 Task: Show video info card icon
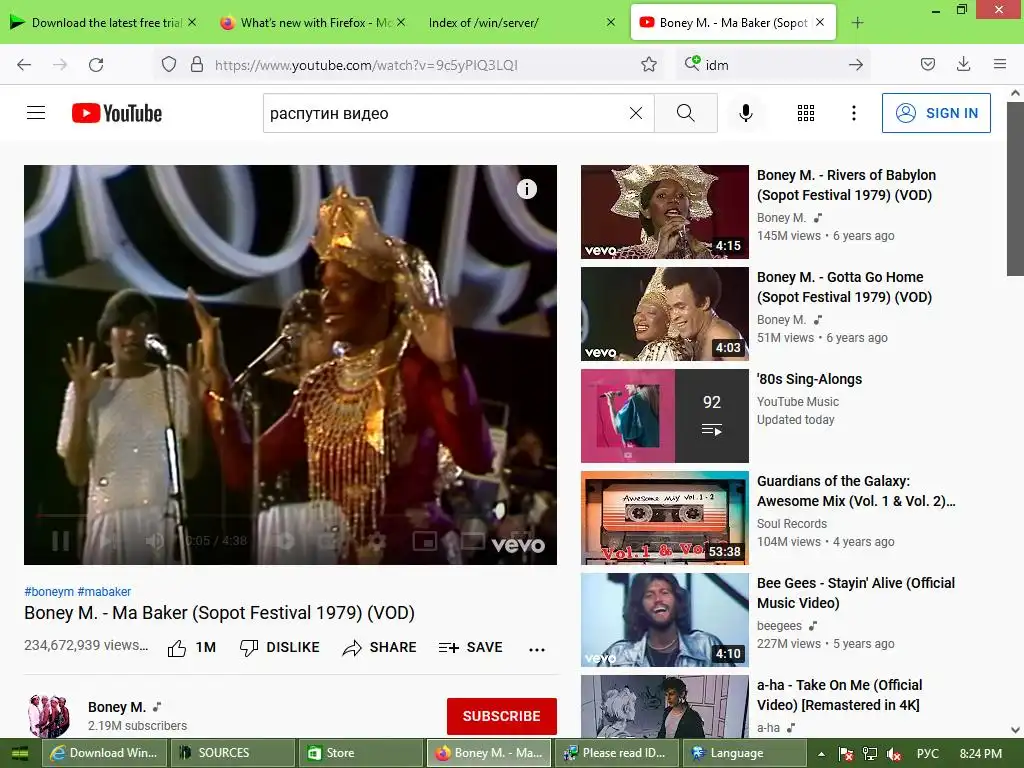(x=527, y=189)
